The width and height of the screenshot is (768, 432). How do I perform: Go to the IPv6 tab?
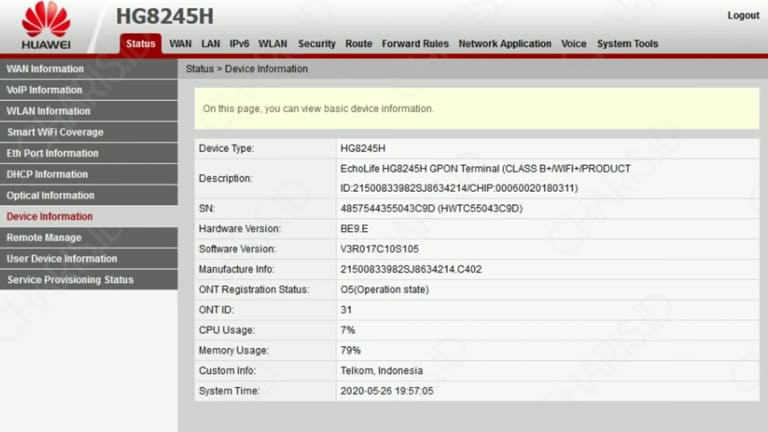pos(240,44)
